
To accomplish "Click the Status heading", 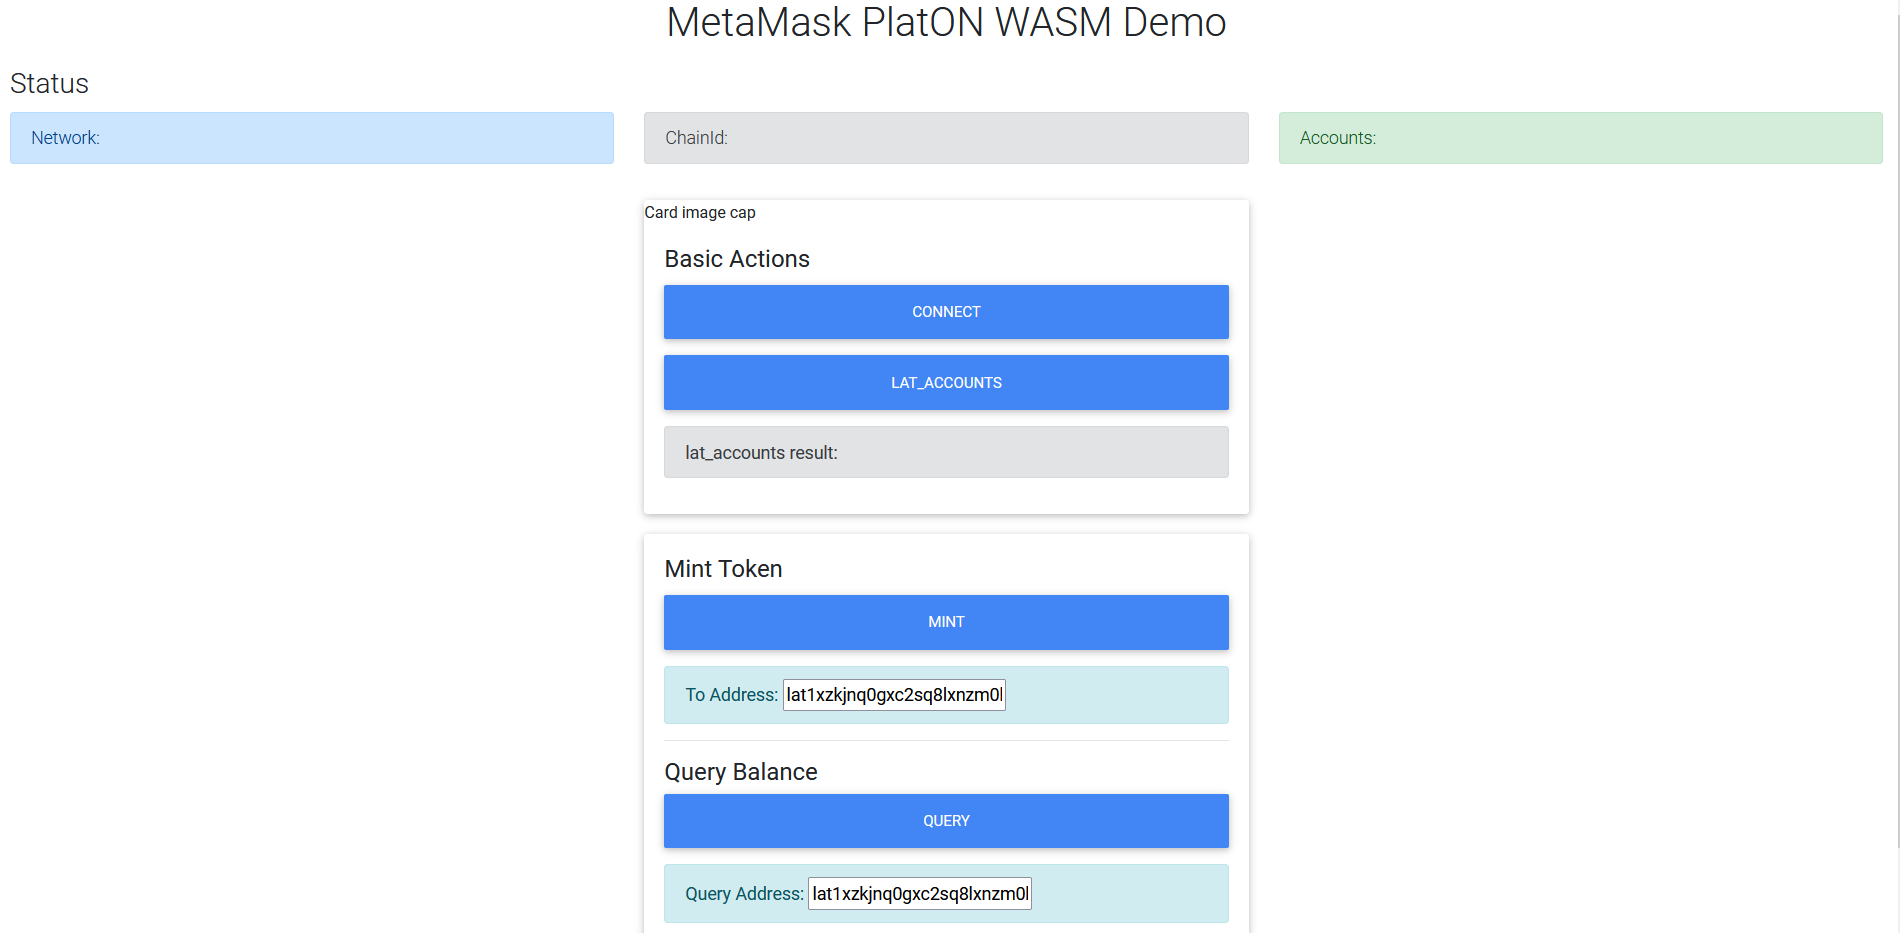I will pyautogui.click(x=49, y=84).
